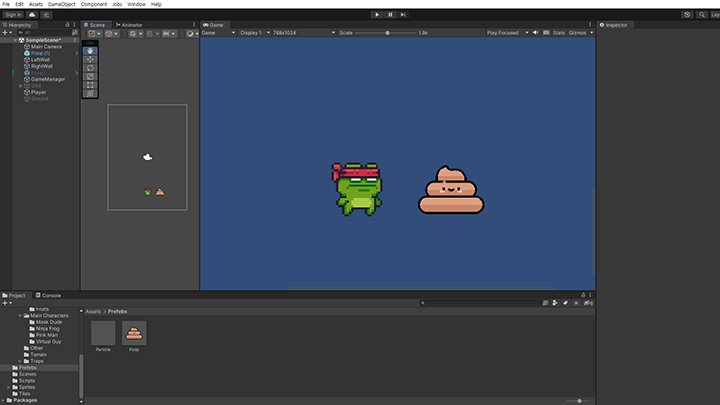The image size is (720, 405).
Task: Click the Step frame button
Action: coord(403,15)
